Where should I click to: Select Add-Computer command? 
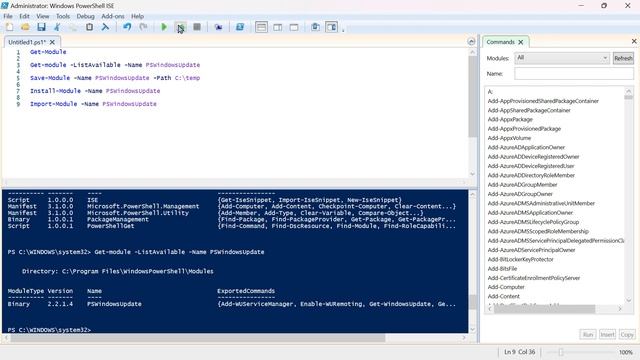(506, 287)
